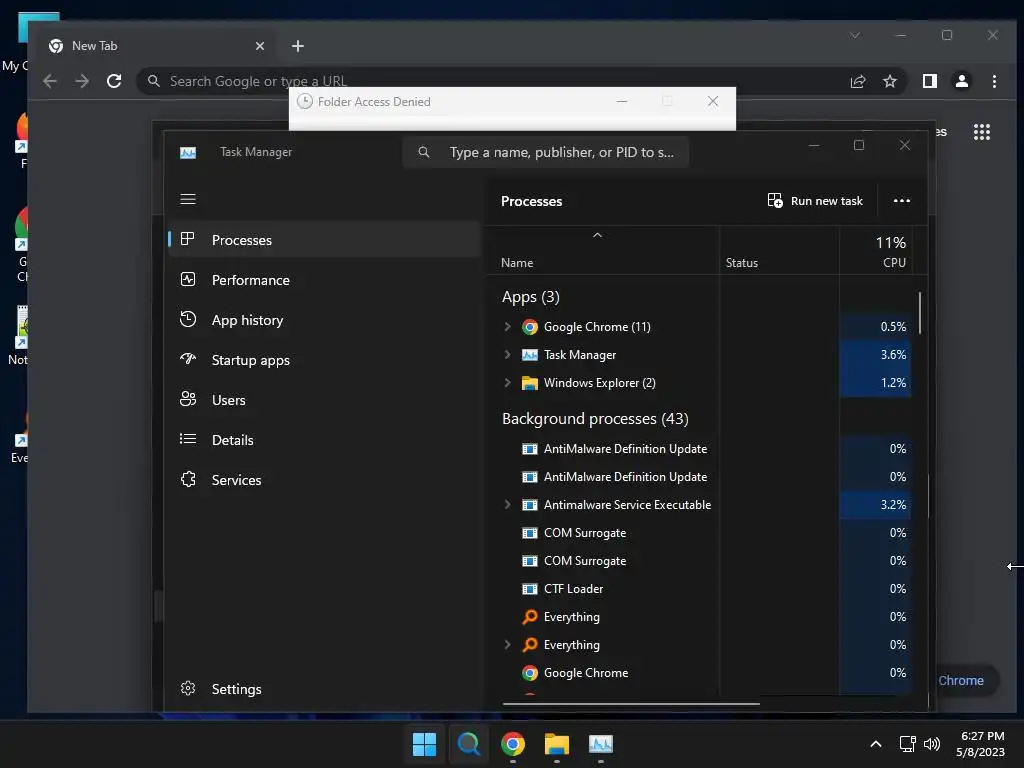Click Chrome forward navigation arrow
The width and height of the screenshot is (1024, 768).
pyautogui.click(x=82, y=81)
